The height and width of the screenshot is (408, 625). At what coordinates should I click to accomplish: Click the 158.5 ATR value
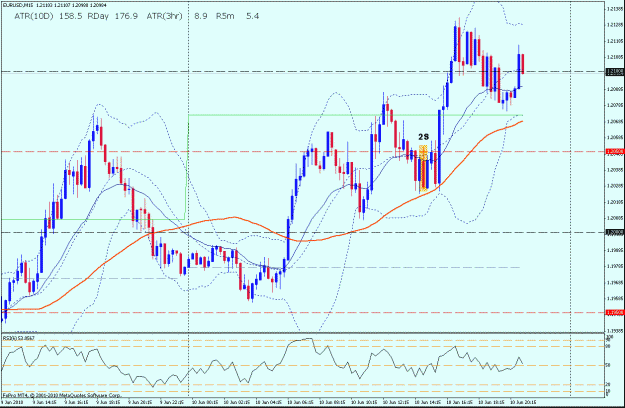(x=71, y=16)
